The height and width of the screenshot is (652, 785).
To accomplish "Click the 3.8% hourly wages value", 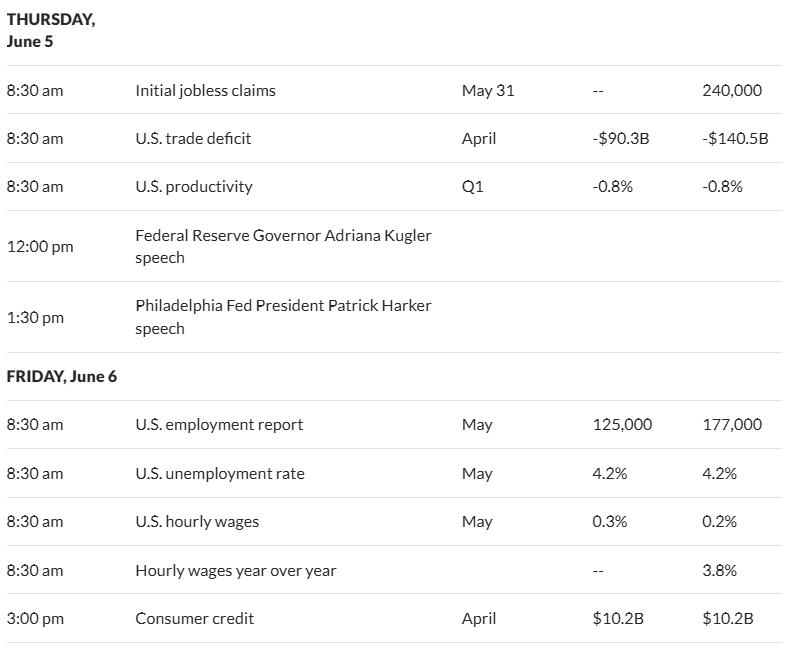I will click(719, 570).
